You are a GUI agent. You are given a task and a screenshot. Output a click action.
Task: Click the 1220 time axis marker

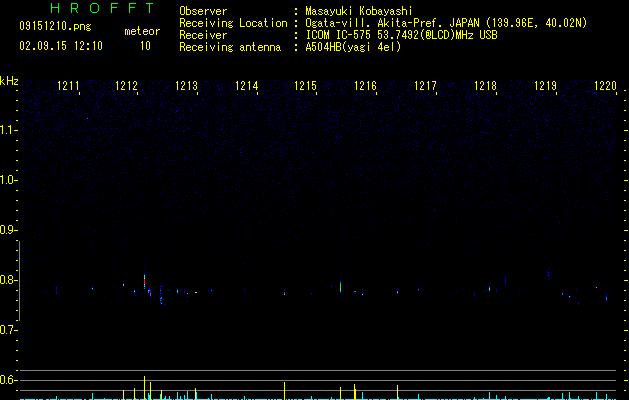pyautogui.click(x=605, y=86)
